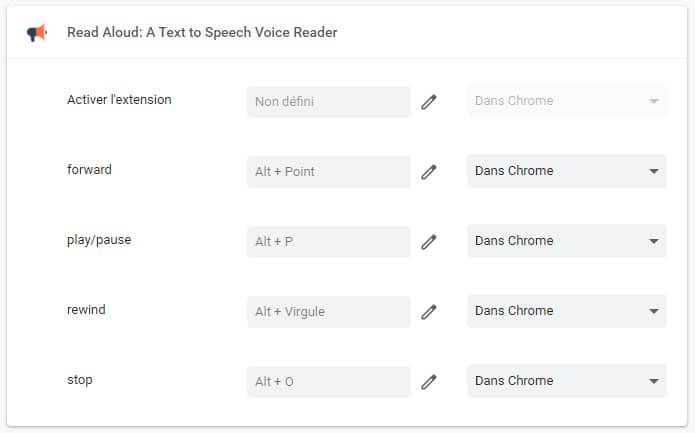Expand the rewind scope Dans Chrome dropdown
695x433 pixels.
567,311
